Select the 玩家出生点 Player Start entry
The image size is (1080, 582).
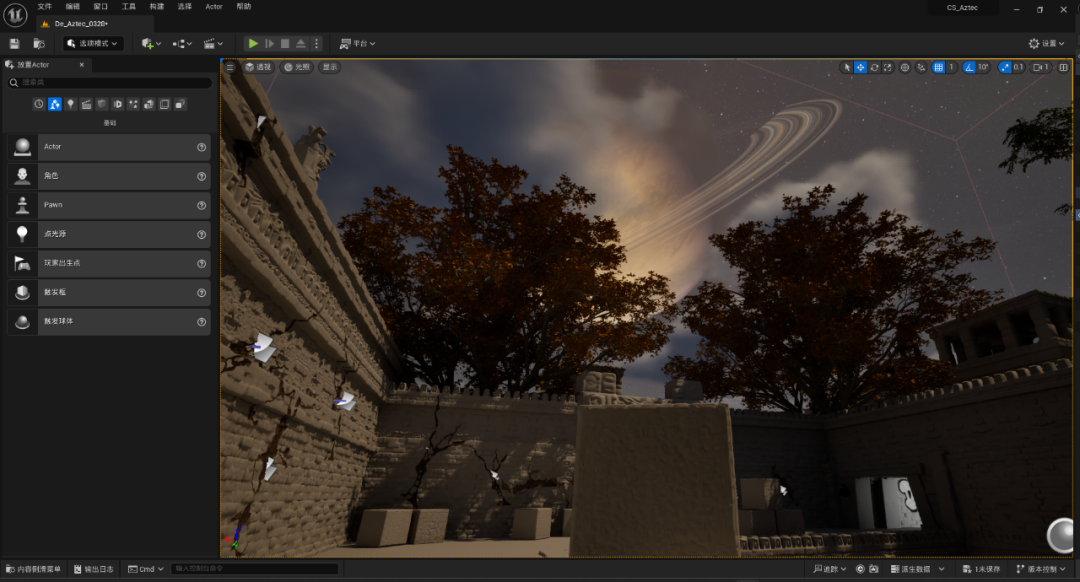[109, 263]
